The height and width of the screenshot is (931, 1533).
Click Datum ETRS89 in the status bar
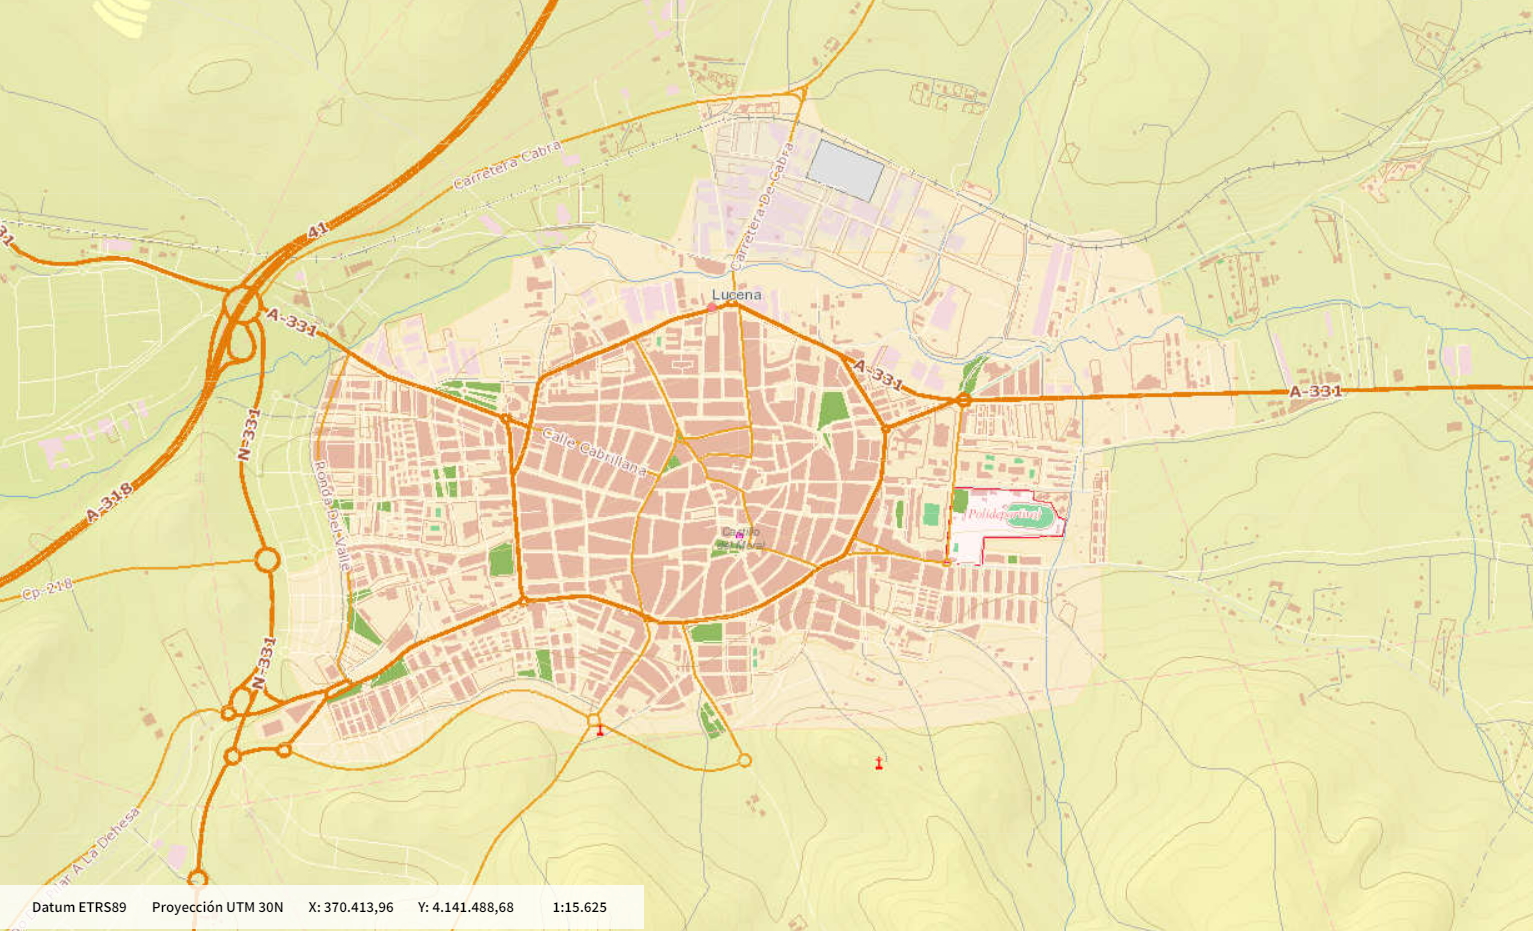tap(79, 907)
